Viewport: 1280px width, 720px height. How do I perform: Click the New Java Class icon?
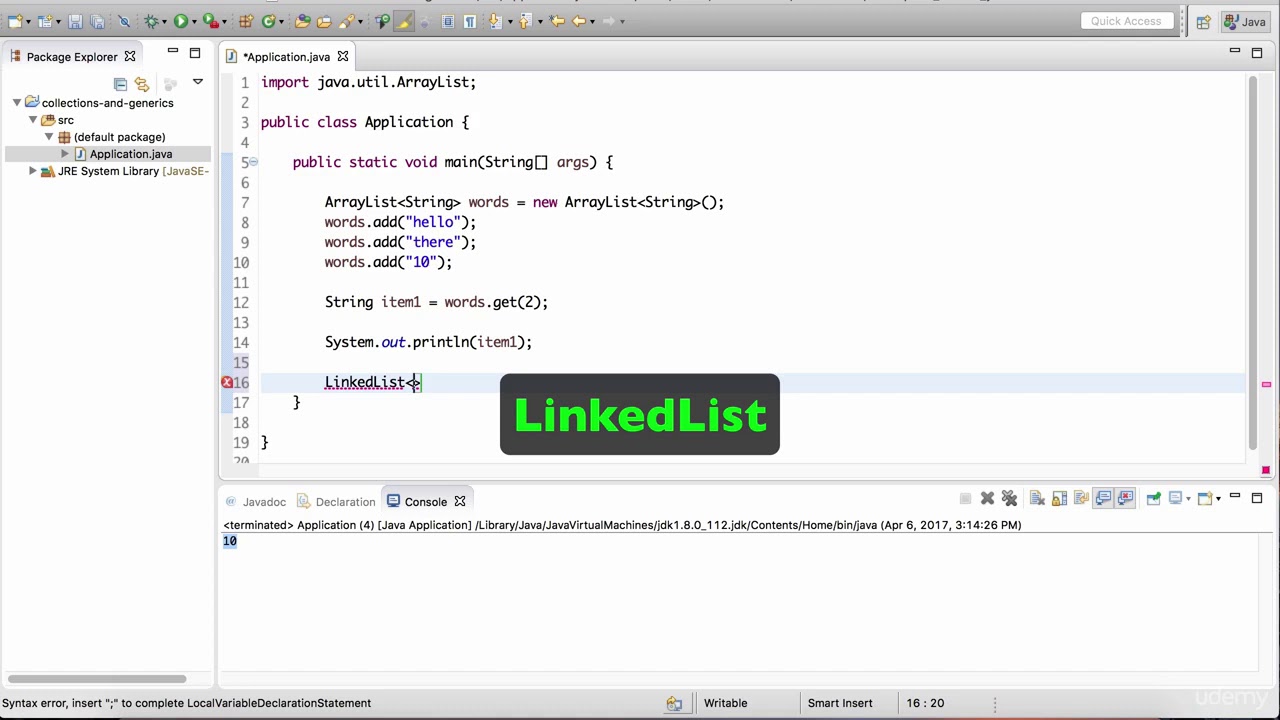coord(269,21)
